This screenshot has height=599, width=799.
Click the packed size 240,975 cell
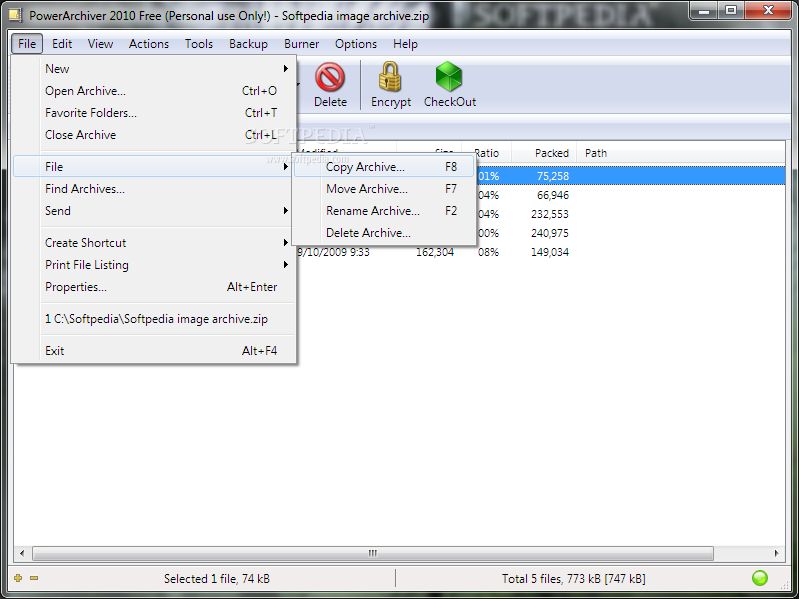click(549, 233)
